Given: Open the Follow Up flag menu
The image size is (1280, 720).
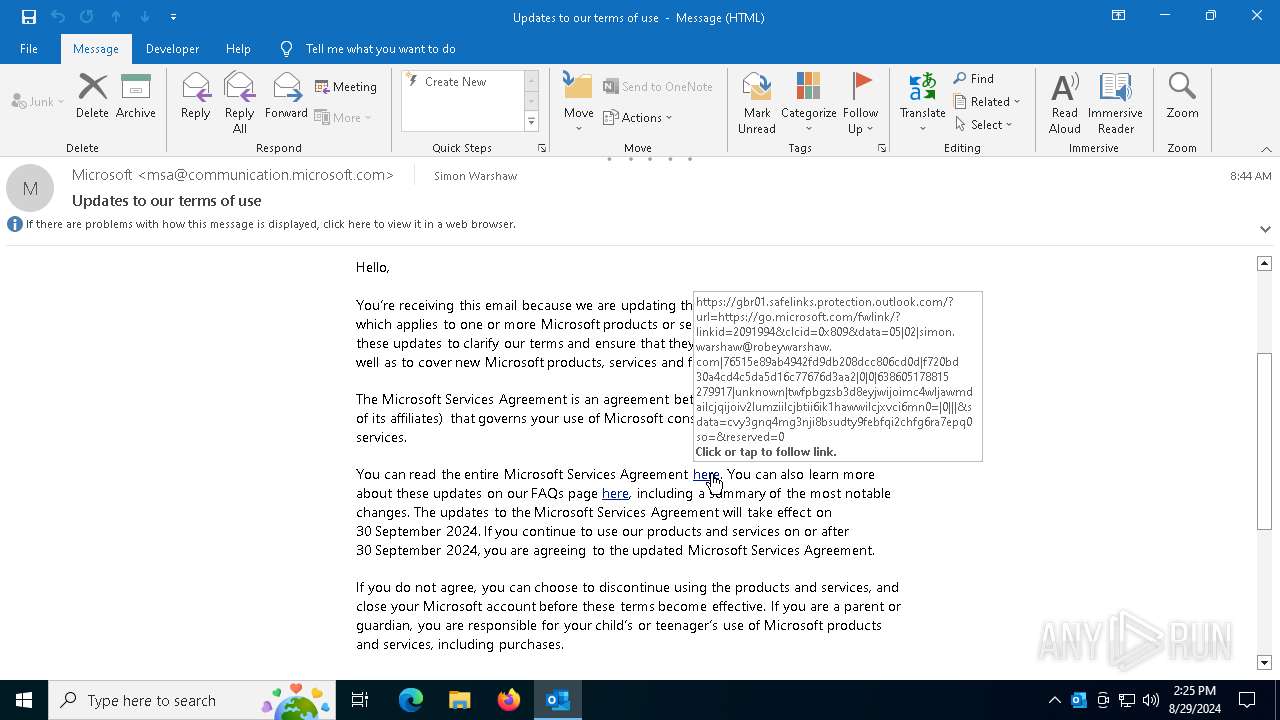Looking at the screenshot, I should pos(860,103).
